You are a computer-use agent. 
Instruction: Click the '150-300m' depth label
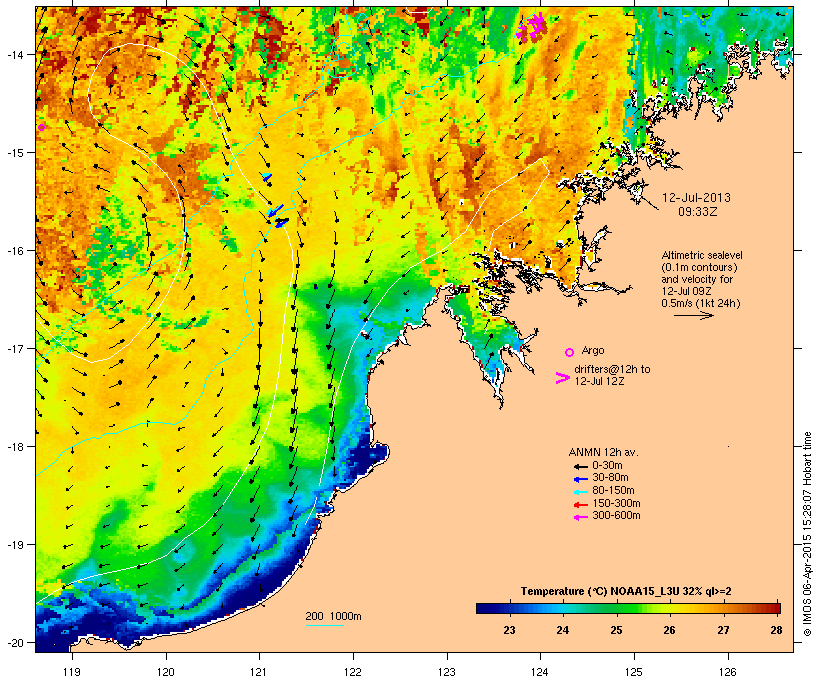(616, 504)
